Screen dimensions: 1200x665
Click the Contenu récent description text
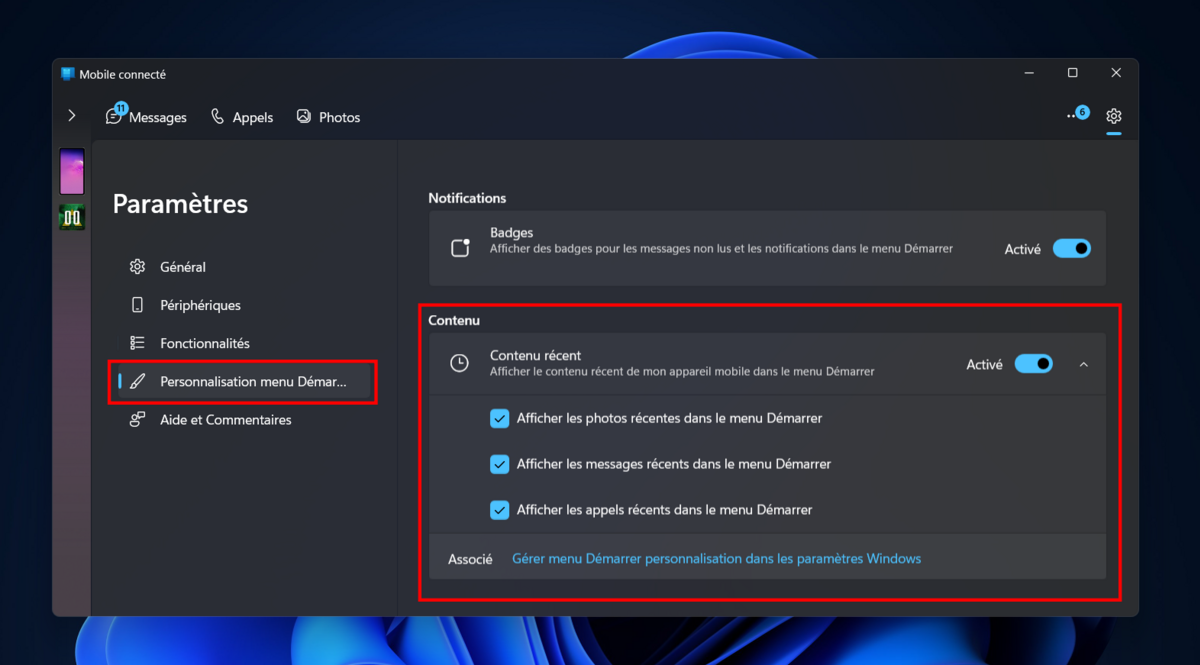[x=682, y=372]
